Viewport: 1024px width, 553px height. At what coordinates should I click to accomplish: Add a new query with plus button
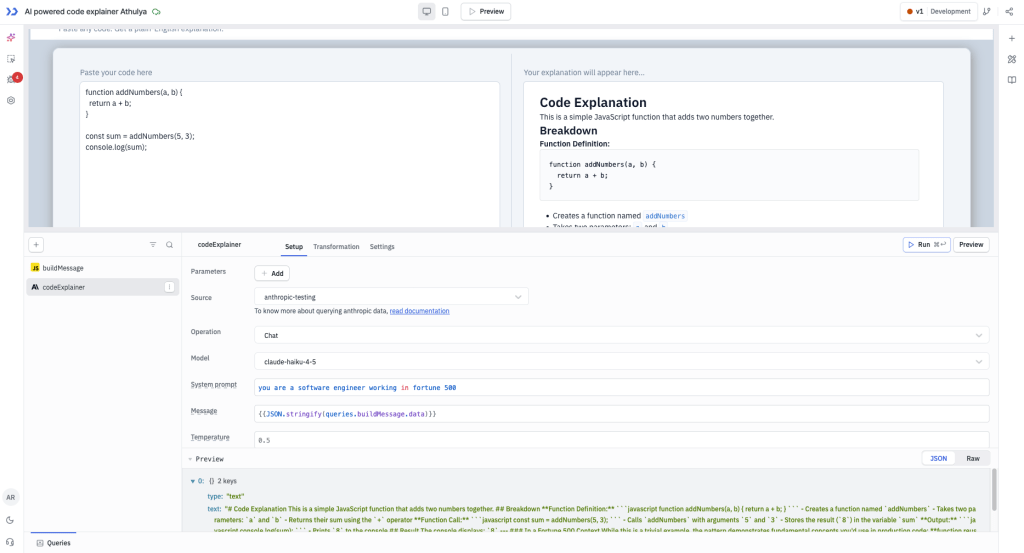(36, 245)
